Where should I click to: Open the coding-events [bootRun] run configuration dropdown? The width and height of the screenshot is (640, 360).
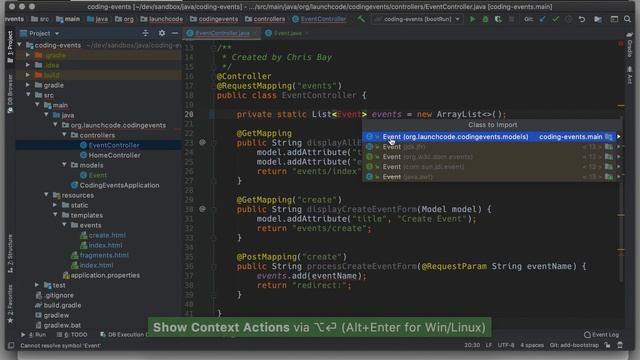[x=417, y=19]
